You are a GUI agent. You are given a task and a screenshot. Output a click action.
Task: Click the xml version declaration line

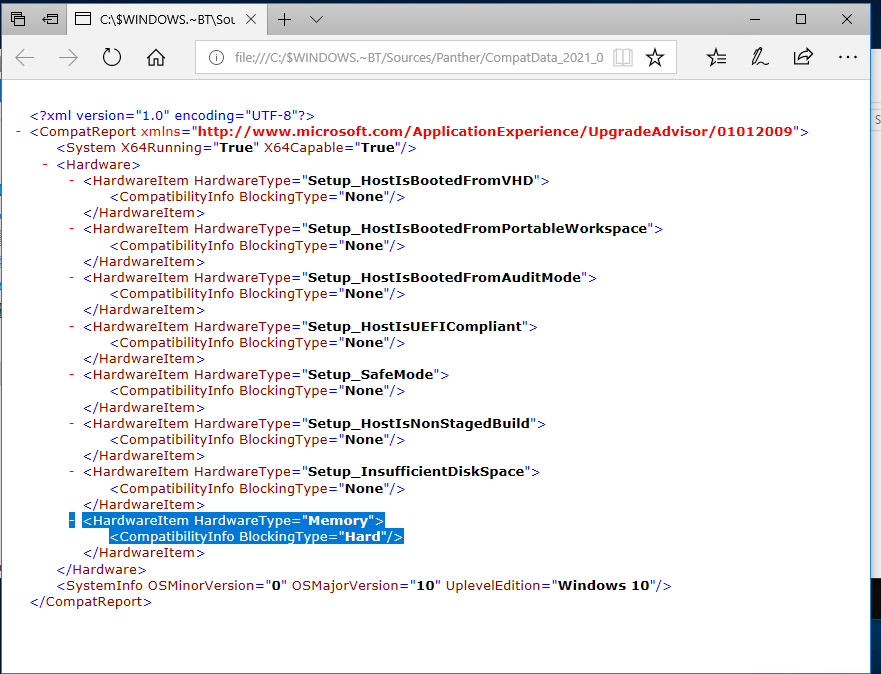[172, 116]
